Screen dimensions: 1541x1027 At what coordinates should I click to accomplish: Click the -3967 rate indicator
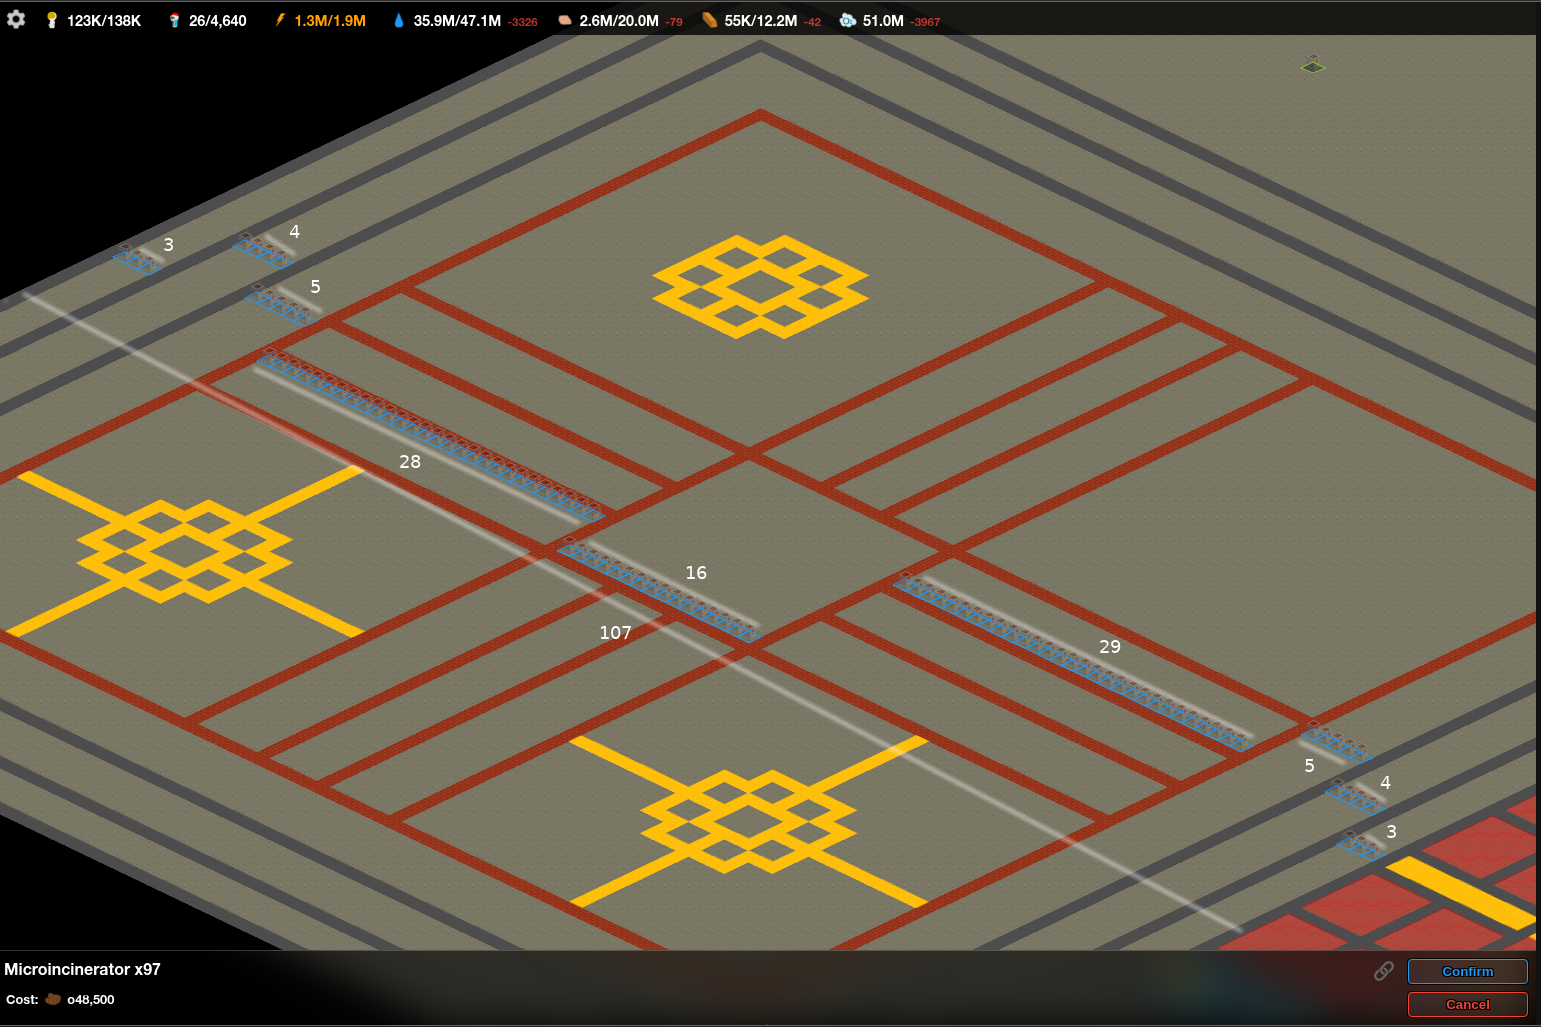(x=925, y=22)
